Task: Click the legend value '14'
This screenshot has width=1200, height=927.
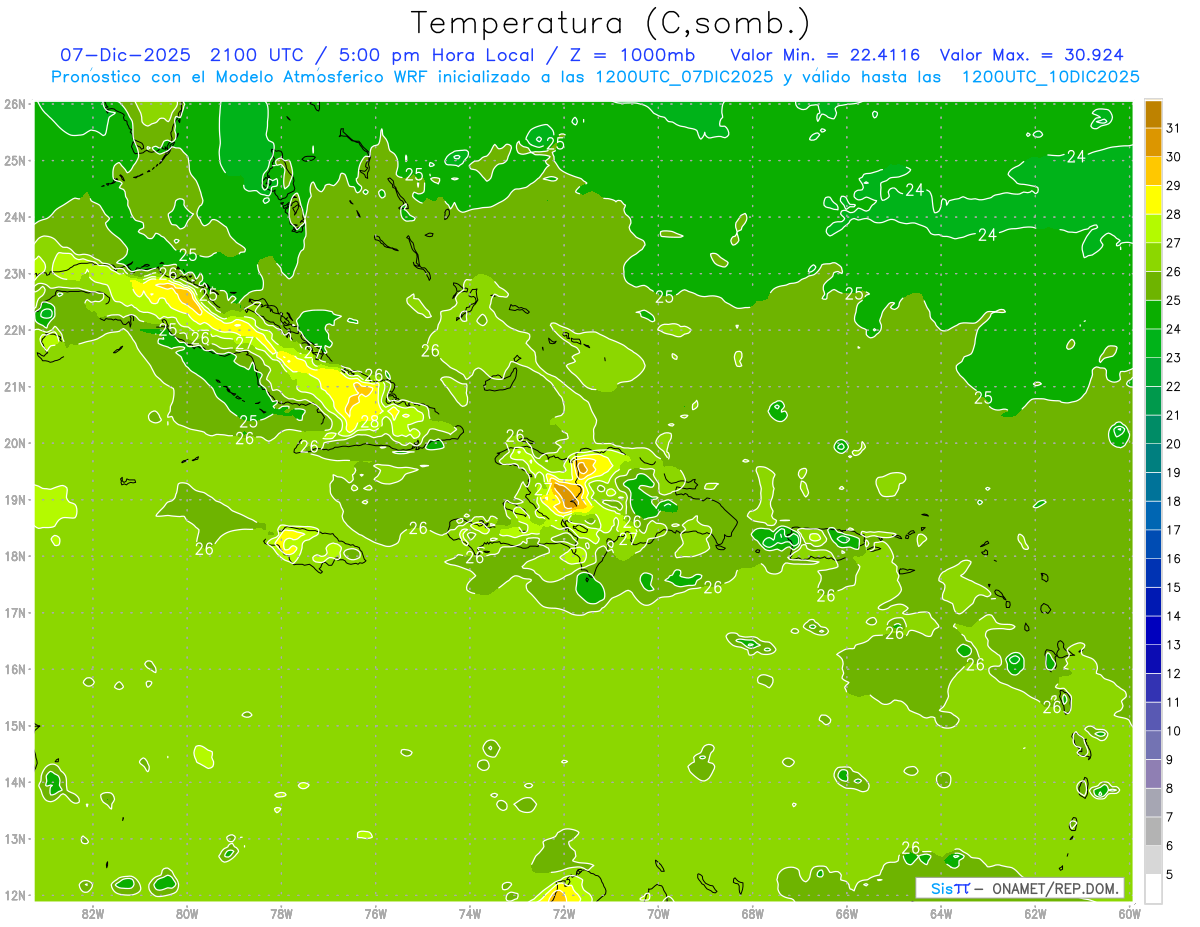Action: [x=1173, y=616]
